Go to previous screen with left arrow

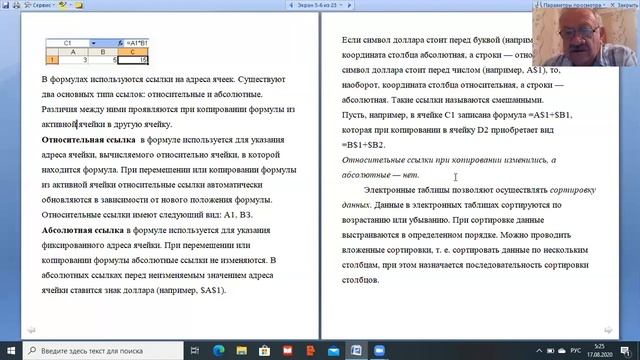291,5
